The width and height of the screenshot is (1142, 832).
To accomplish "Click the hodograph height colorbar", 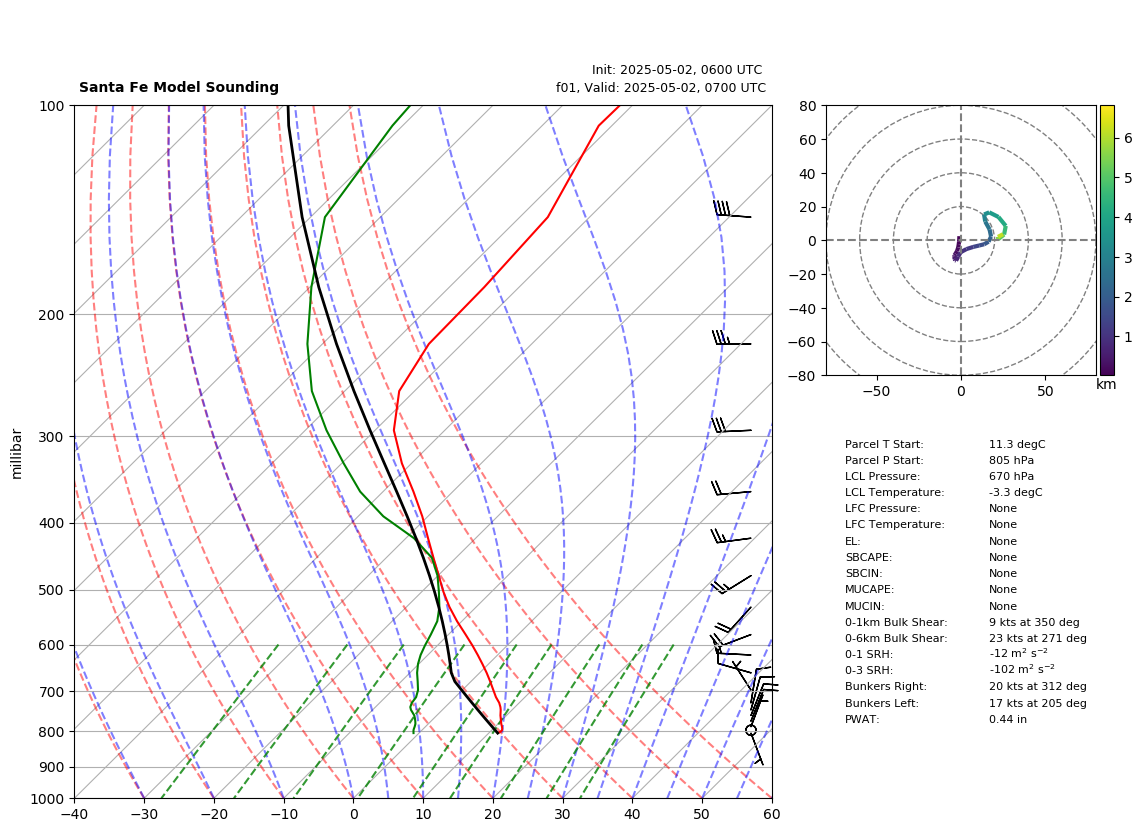I will pos(1107,240).
